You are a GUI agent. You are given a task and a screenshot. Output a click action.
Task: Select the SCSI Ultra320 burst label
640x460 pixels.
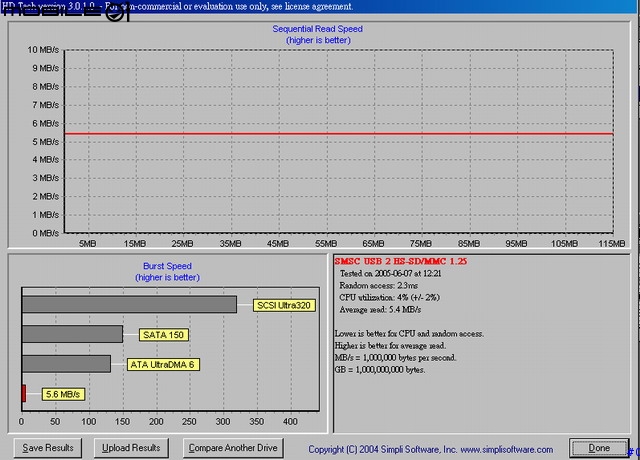[284, 305]
